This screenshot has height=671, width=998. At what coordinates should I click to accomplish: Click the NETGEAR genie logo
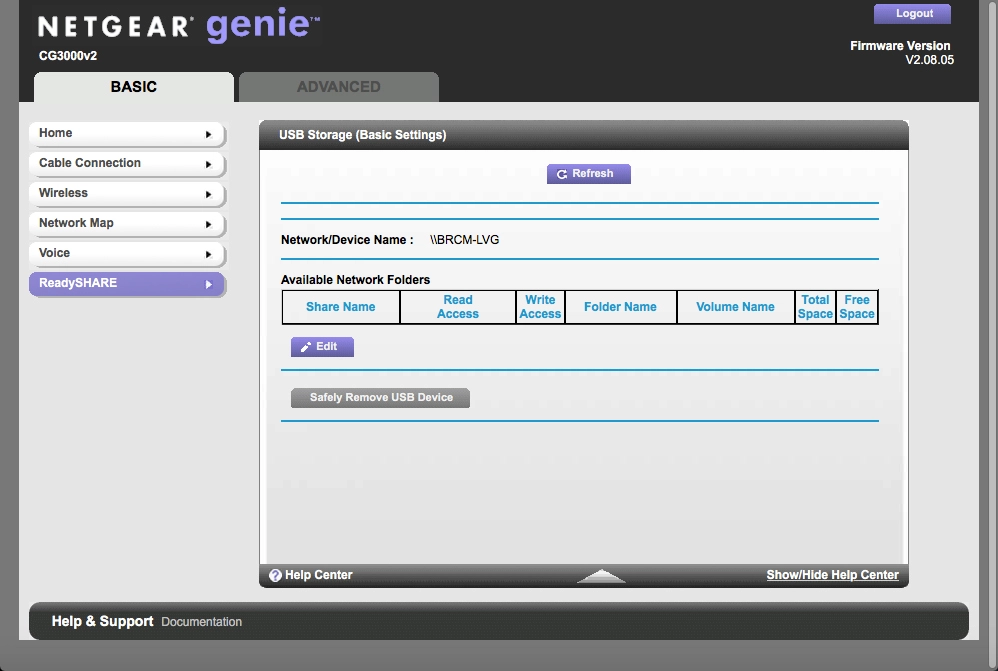click(x=179, y=27)
